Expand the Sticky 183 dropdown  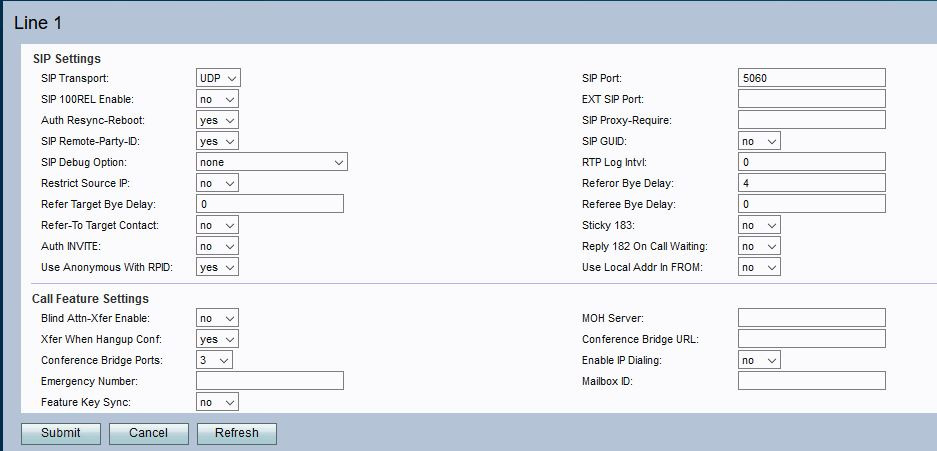click(x=759, y=225)
